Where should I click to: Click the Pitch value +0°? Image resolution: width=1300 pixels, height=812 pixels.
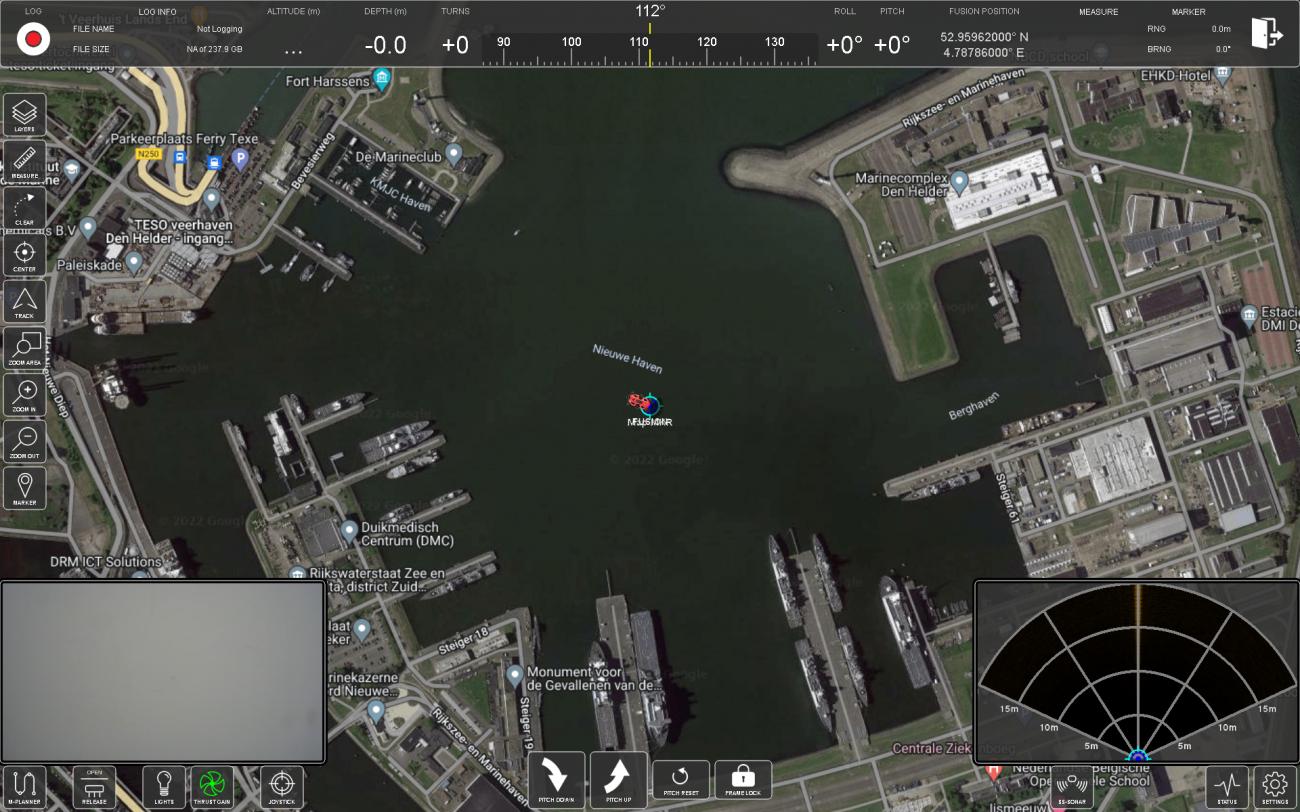[x=892, y=45]
